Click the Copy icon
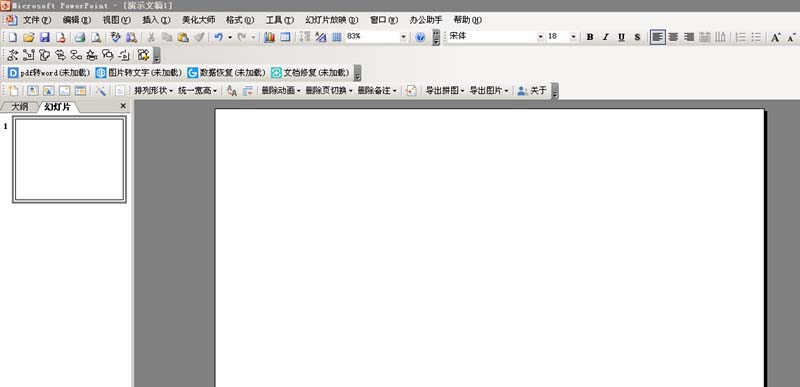Image resolution: width=800 pixels, height=387 pixels. (x=167, y=37)
